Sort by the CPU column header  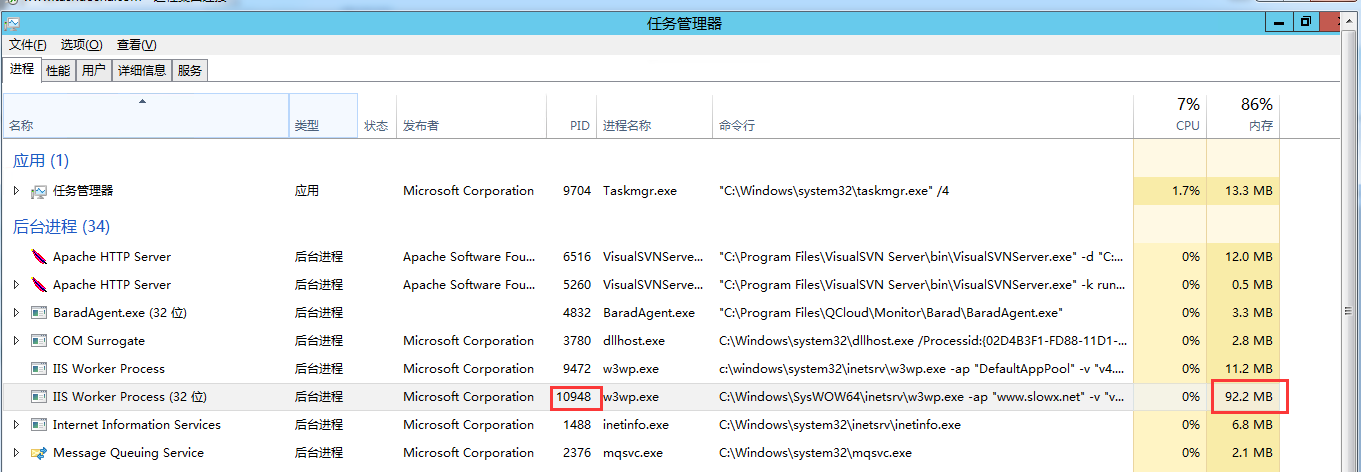point(1170,115)
